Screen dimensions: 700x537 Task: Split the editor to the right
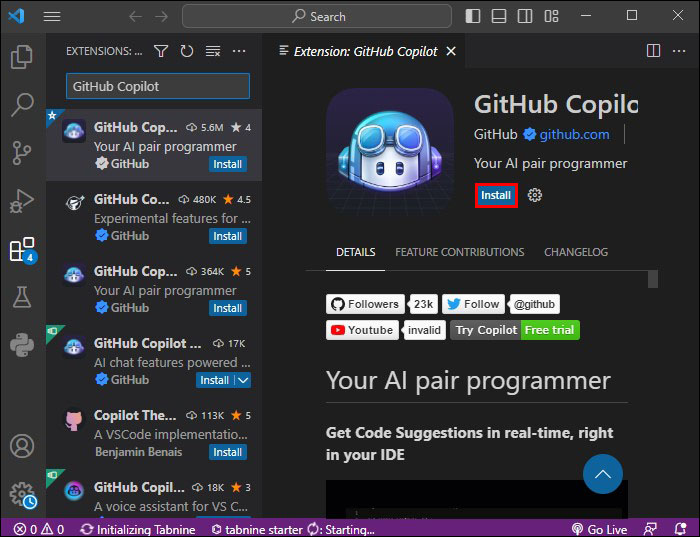tap(653, 51)
